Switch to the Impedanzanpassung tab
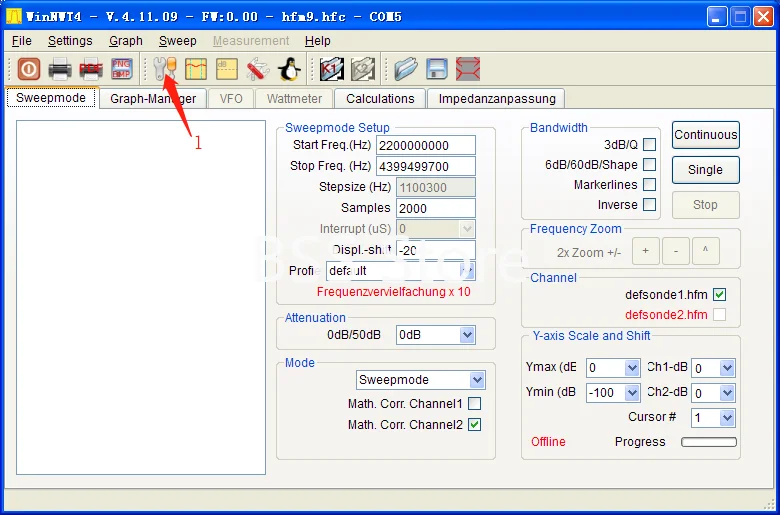The height and width of the screenshot is (515, 780). point(496,99)
